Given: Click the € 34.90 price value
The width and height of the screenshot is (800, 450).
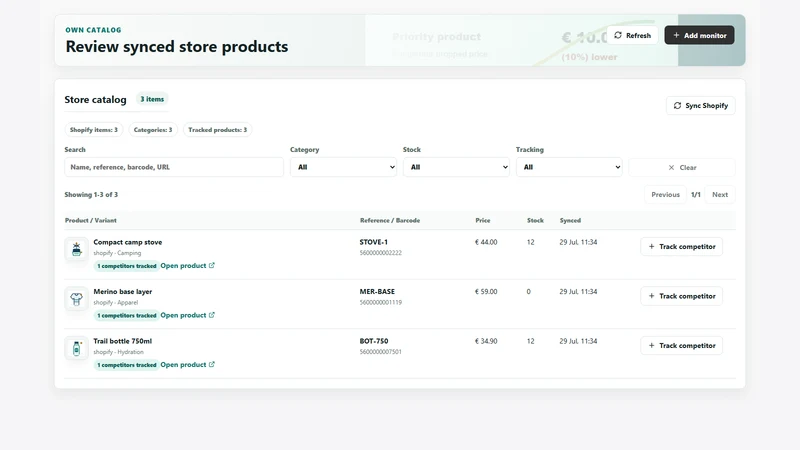Looking at the screenshot, I should pyautogui.click(x=486, y=341).
